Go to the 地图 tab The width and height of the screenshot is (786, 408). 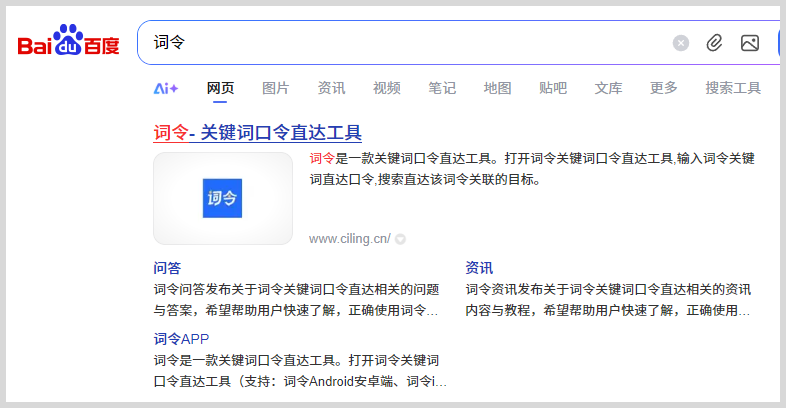click(x=497, y=88)
